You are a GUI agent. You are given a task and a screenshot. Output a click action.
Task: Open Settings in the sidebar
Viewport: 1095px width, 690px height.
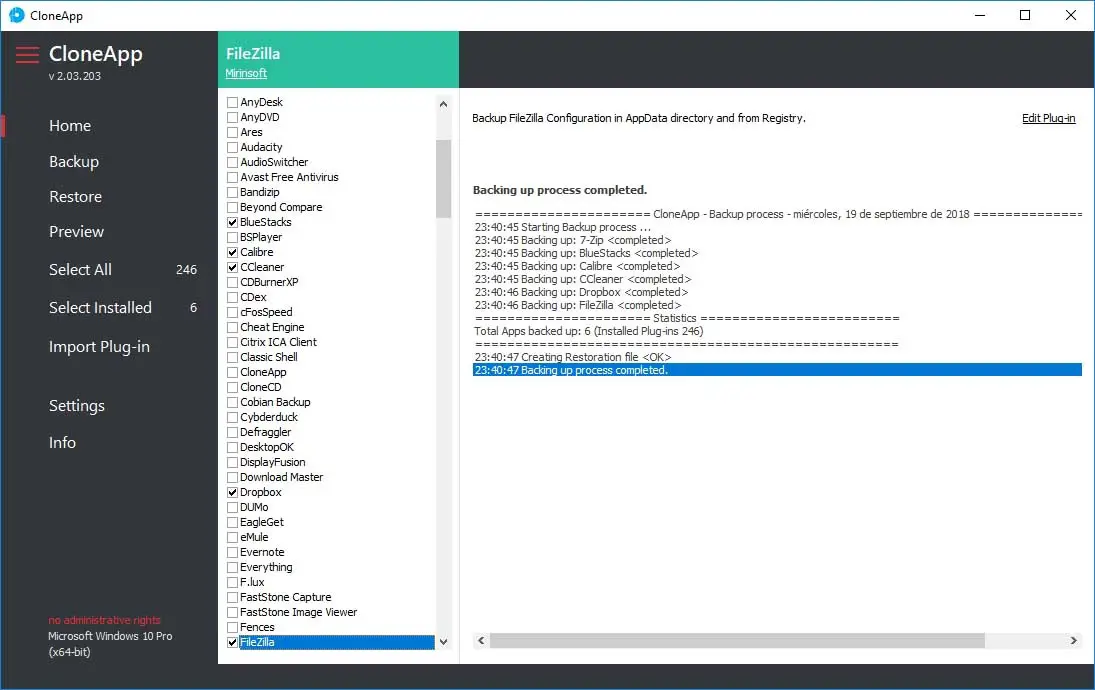click(77, 406)
